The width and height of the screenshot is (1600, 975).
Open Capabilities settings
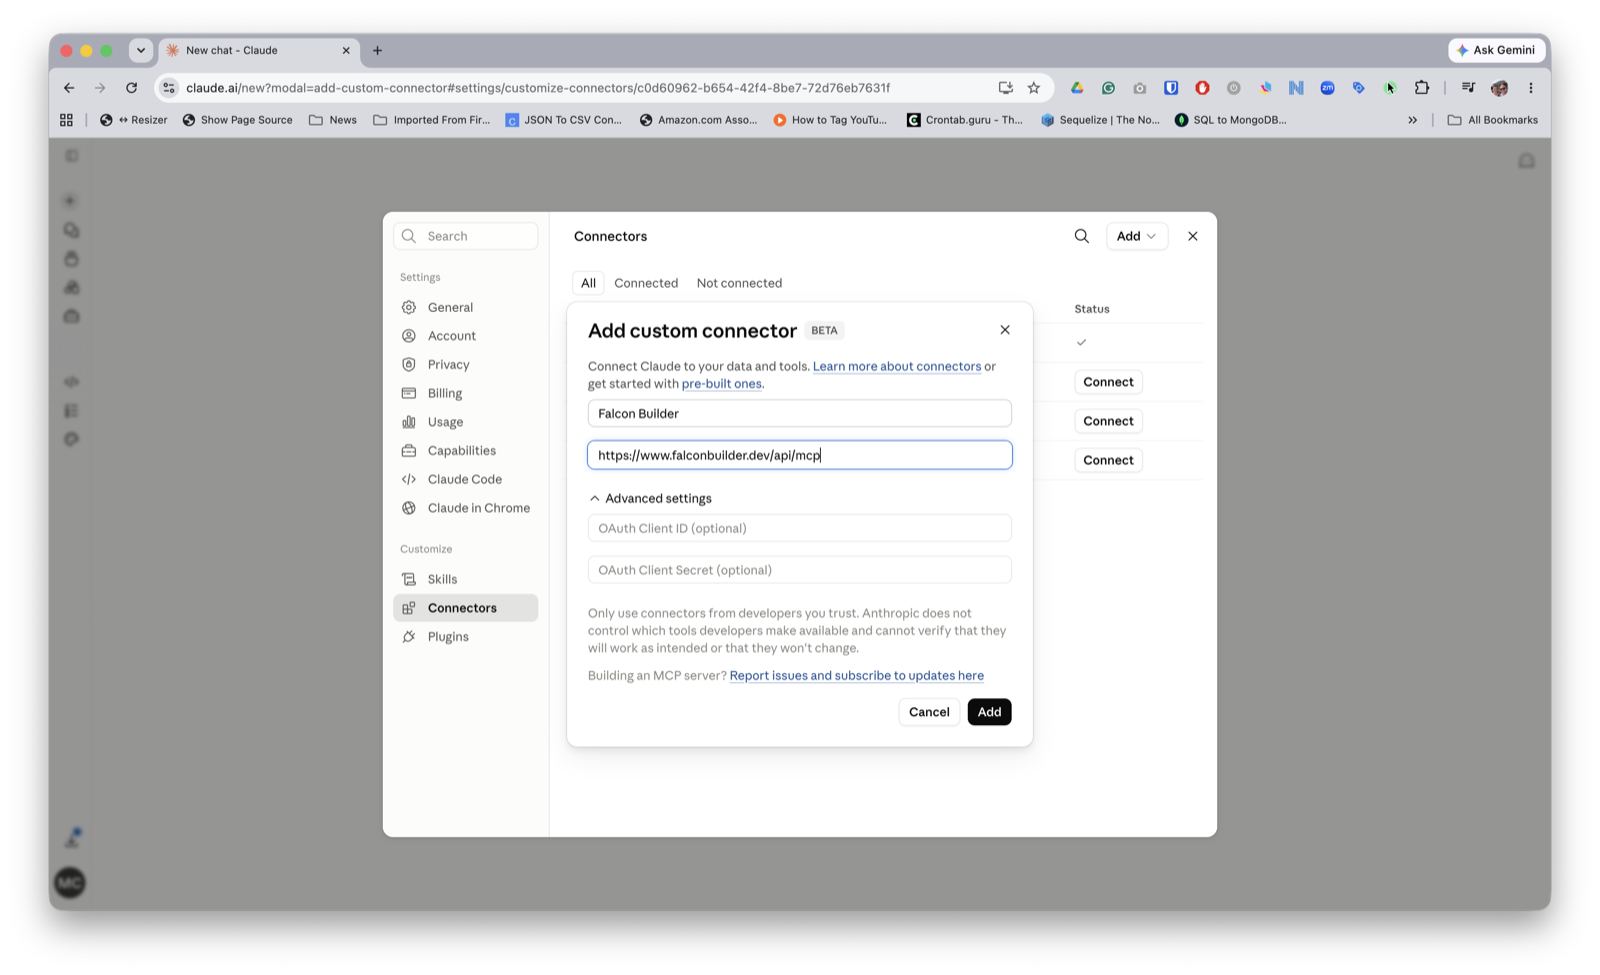(465, 451)
